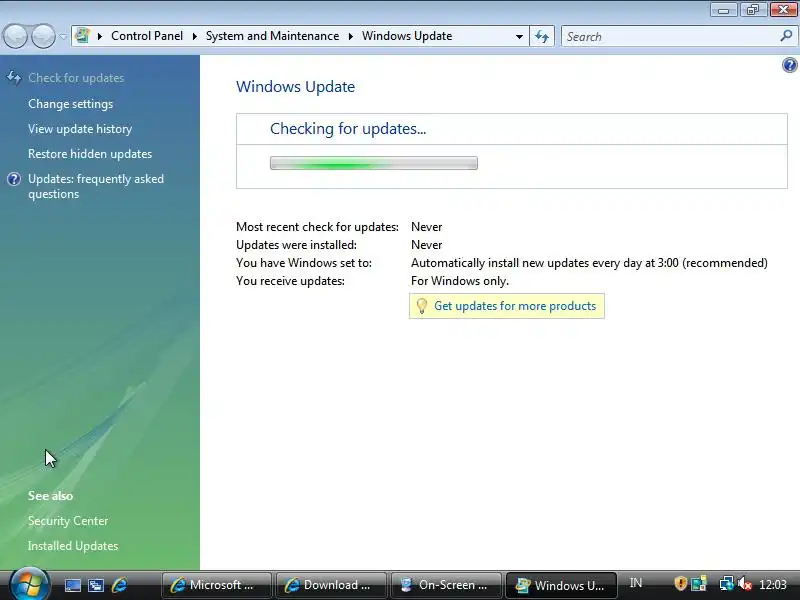Click the Check for updates arrows icon
This screenshot has width=800, height=600.
point(14,78)
